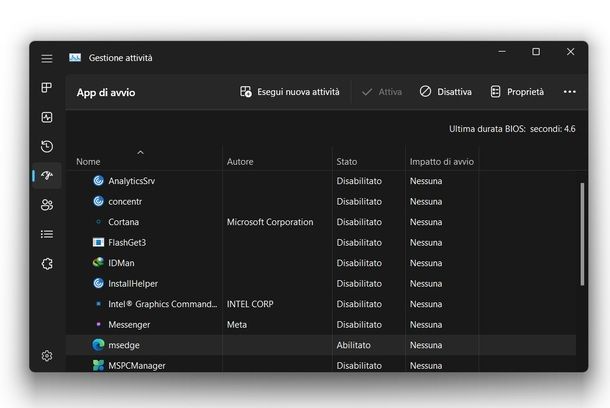Open the Users page in sidebar

pos(47,205)
